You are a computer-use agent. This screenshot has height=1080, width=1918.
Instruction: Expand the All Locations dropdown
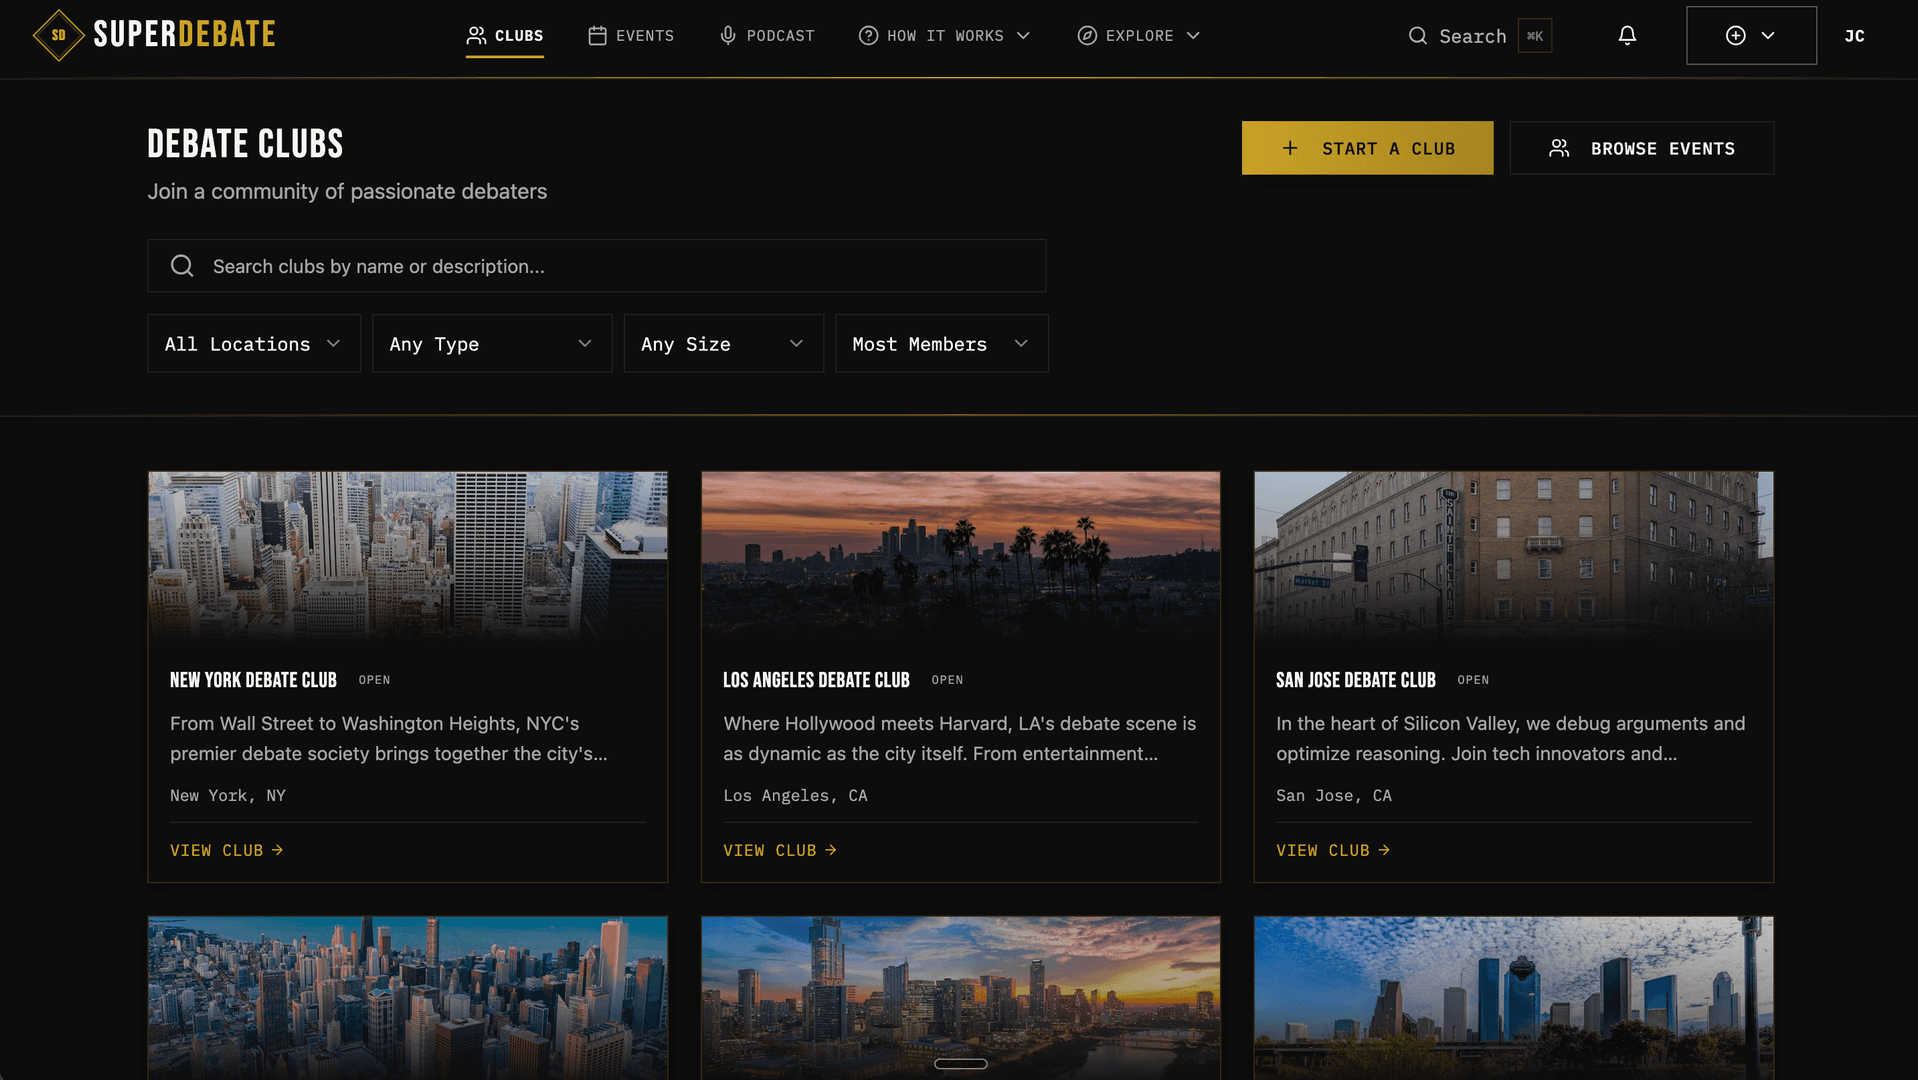coord(253,344)
